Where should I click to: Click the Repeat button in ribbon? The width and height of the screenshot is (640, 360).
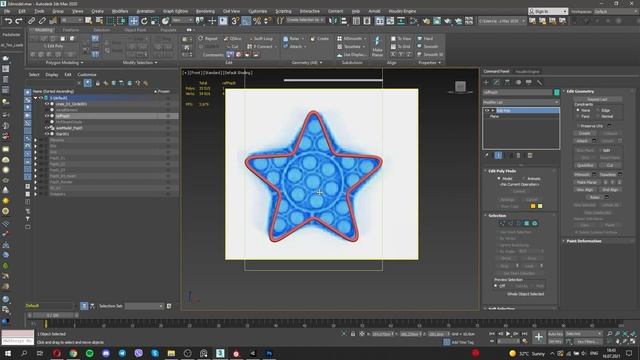tap(208, 39)
